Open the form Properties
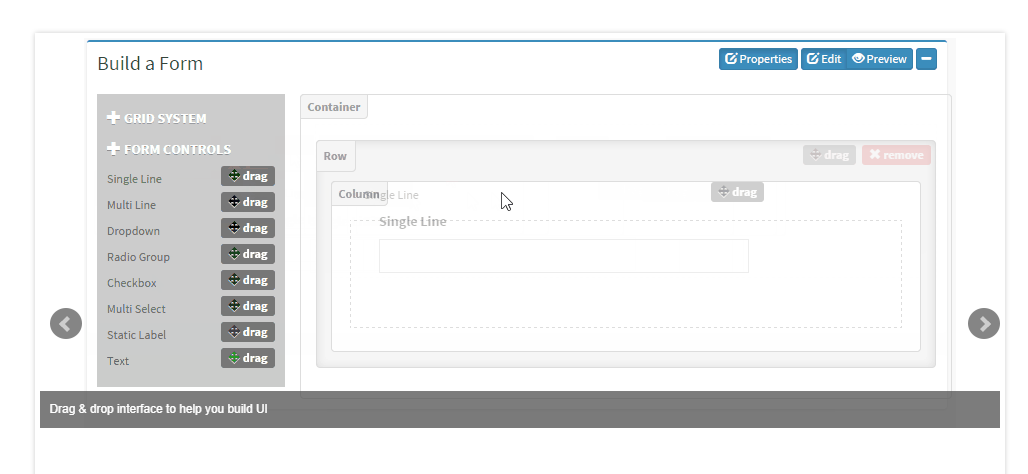Screen dimensions: 1028x474 click(x=758, y=59)
